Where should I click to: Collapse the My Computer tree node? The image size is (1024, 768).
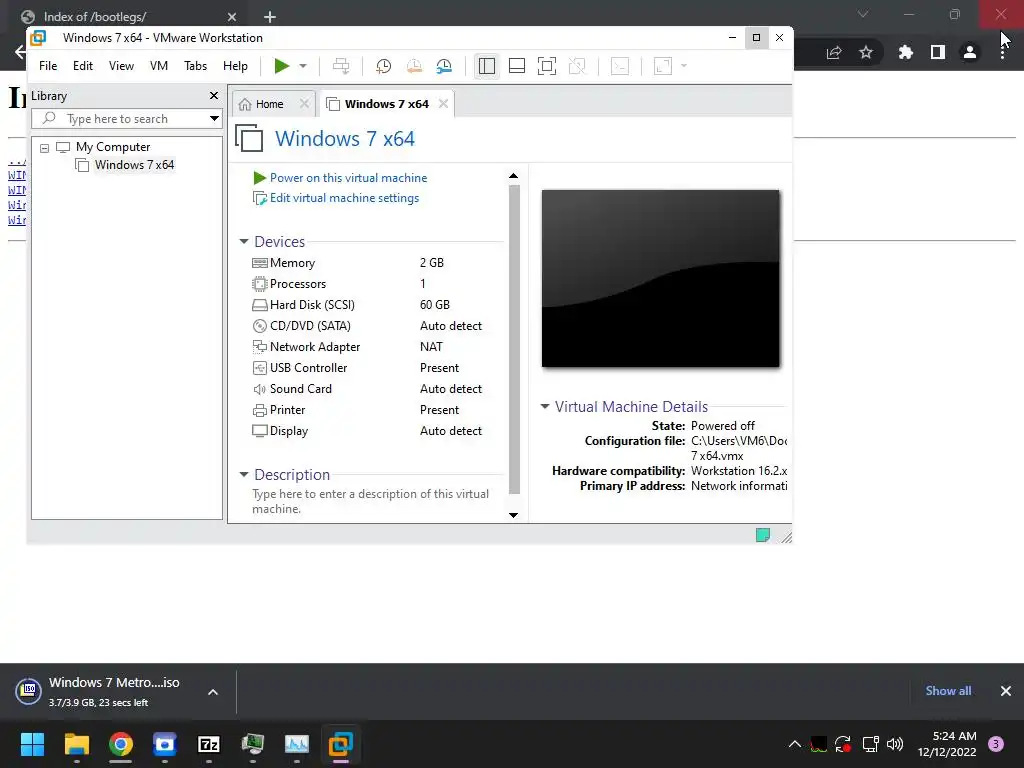click(x=44, y=148)
